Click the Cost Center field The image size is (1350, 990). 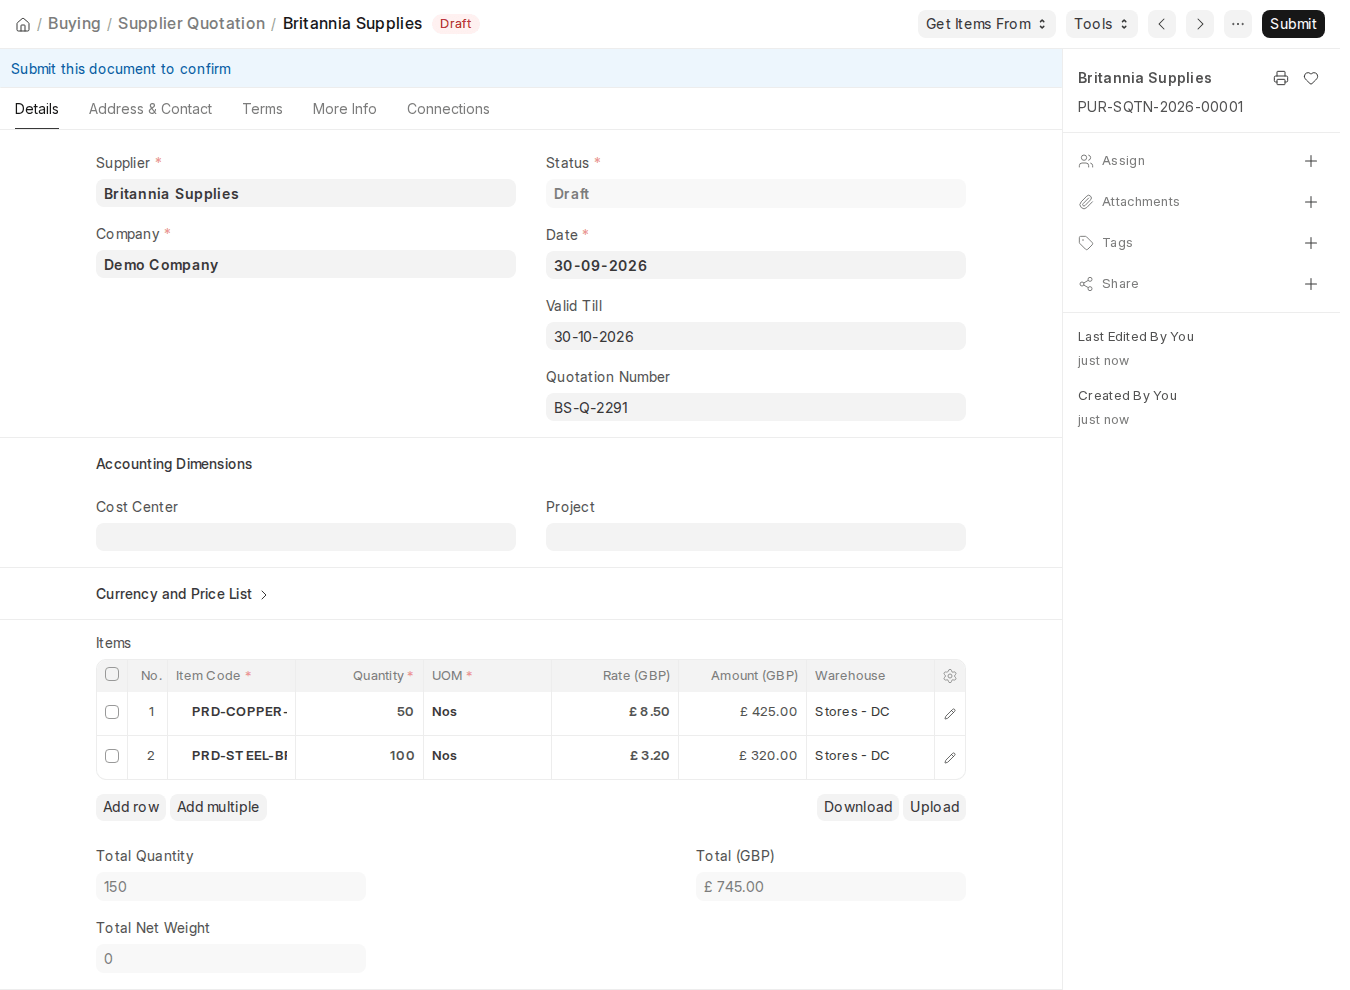click(306, 537)
